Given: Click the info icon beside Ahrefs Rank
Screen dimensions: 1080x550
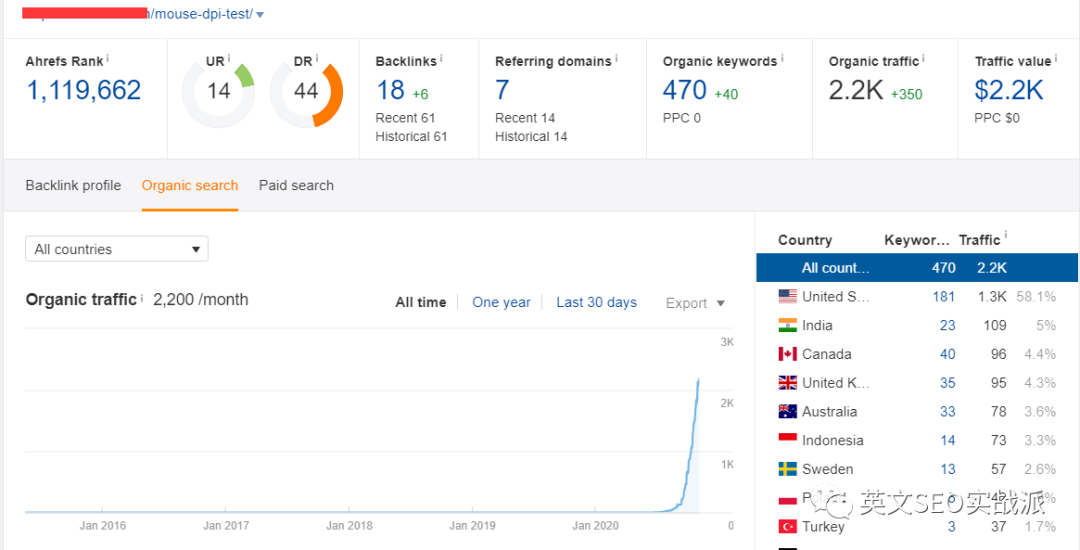Looking at the screenshot, I should (108, 58).
